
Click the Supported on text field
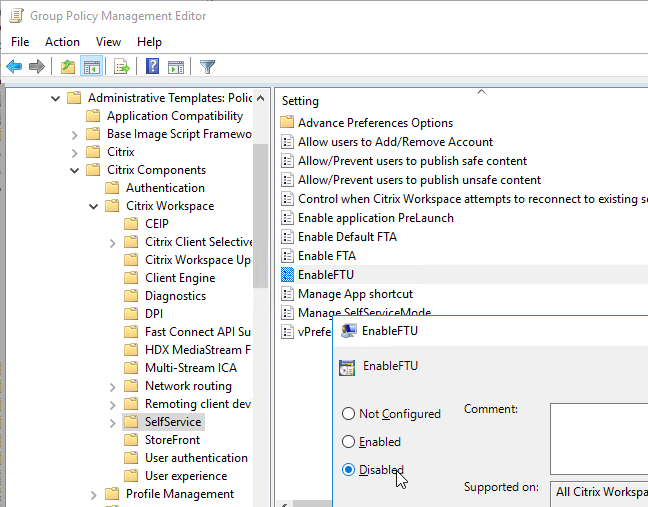(599, 494)
